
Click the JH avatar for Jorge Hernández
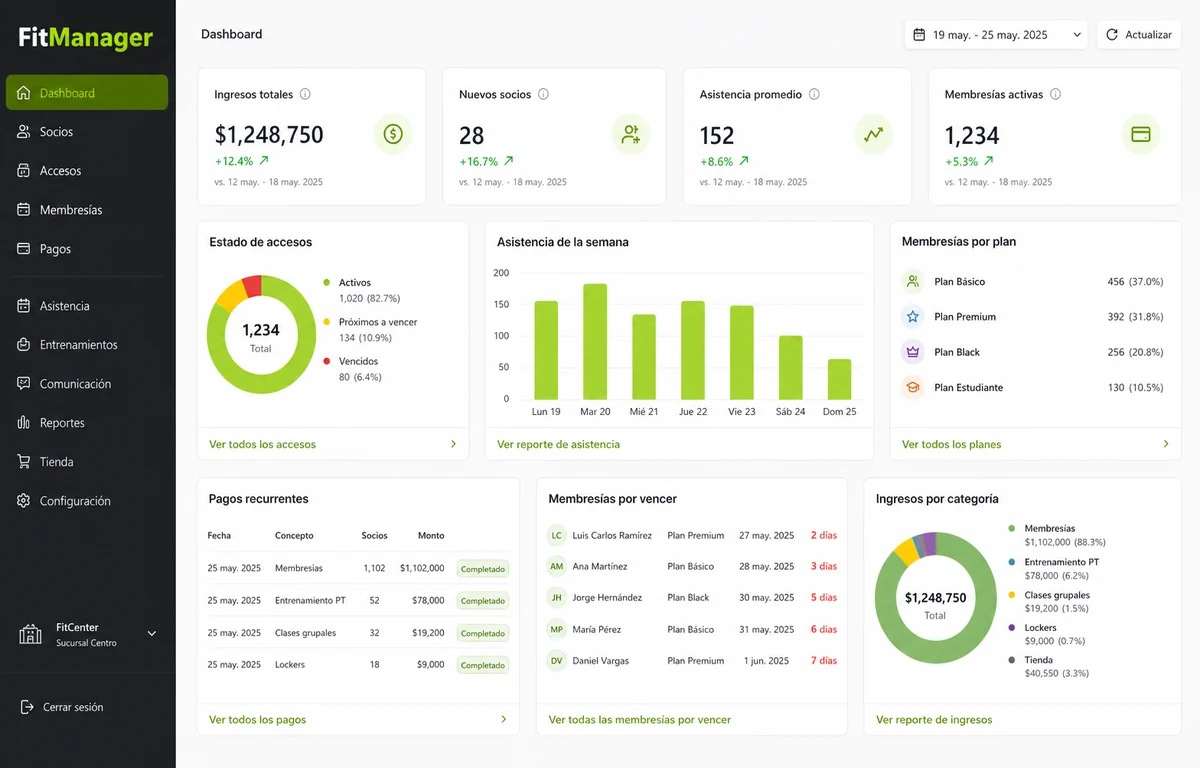pos(557,598)
